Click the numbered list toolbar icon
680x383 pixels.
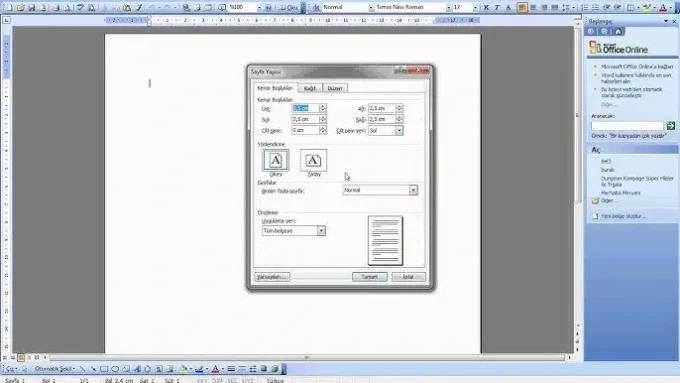click(585, 7)
